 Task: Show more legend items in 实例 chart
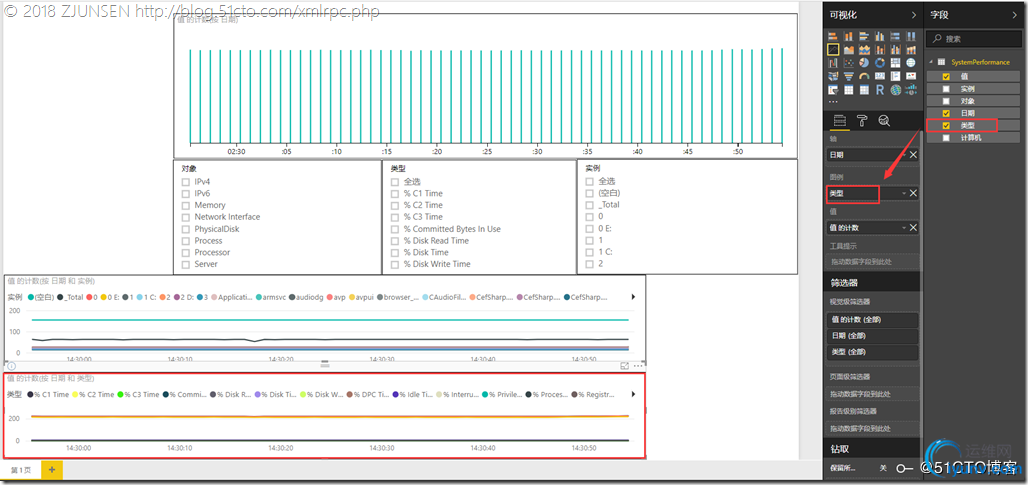(633, 297)
